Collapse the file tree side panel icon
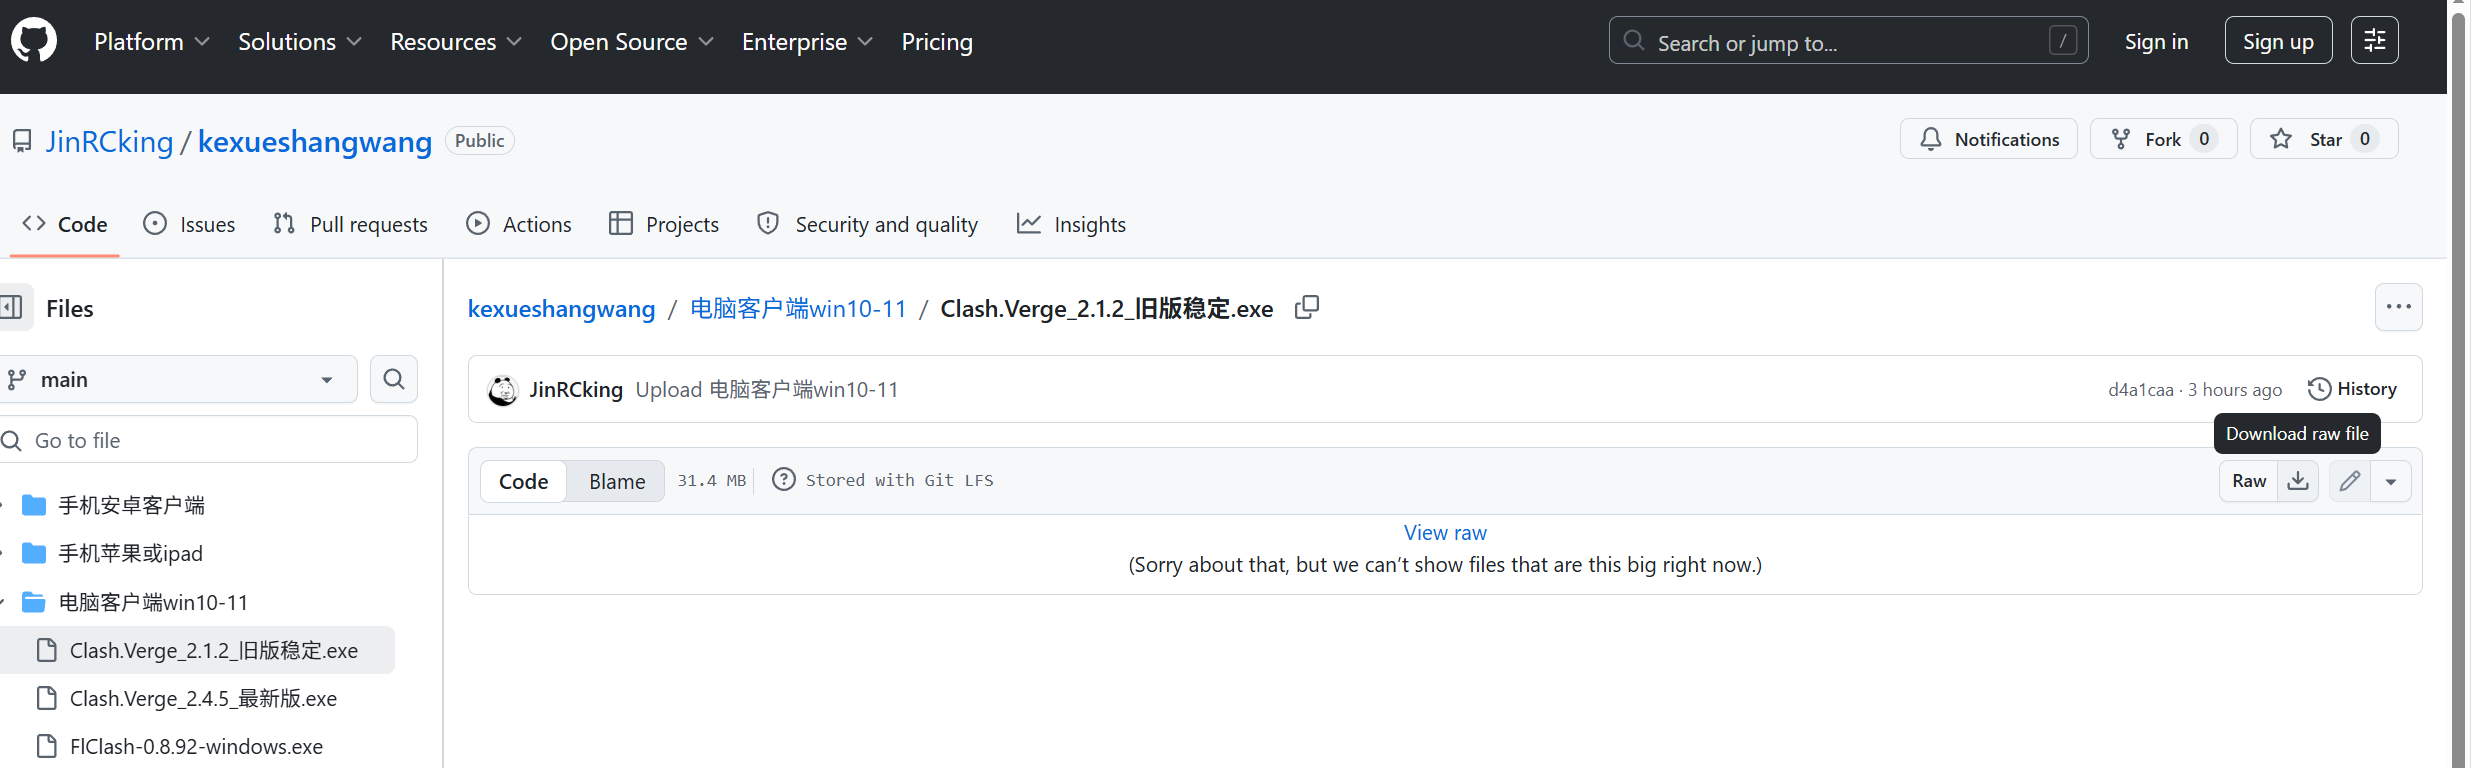Viewport: 2476px width, 768px height. pos(12,308)
